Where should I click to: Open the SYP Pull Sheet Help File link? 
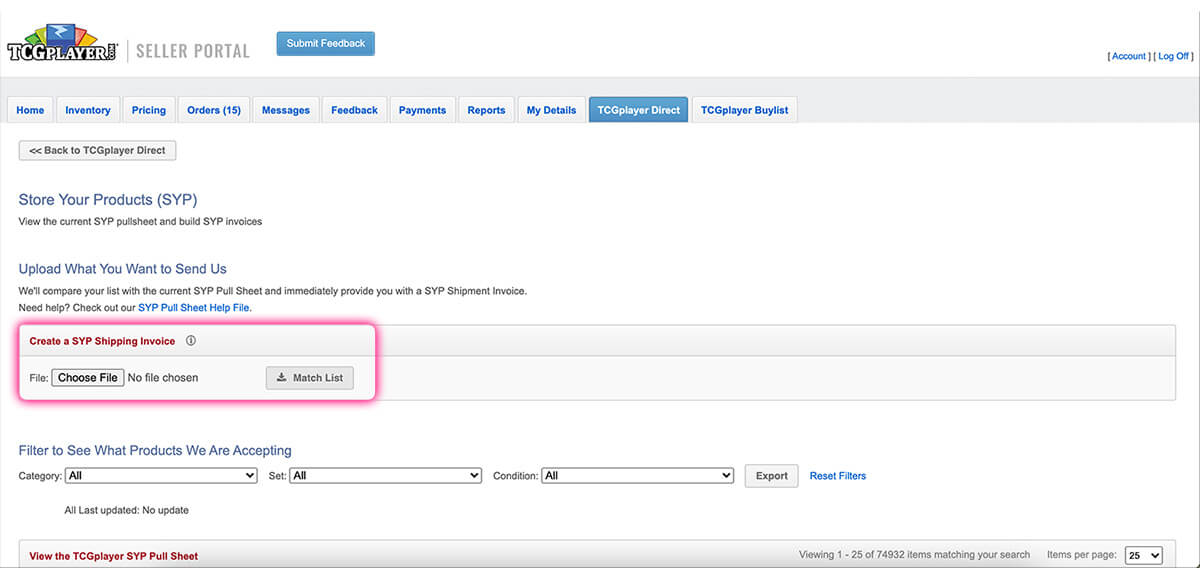194,307
